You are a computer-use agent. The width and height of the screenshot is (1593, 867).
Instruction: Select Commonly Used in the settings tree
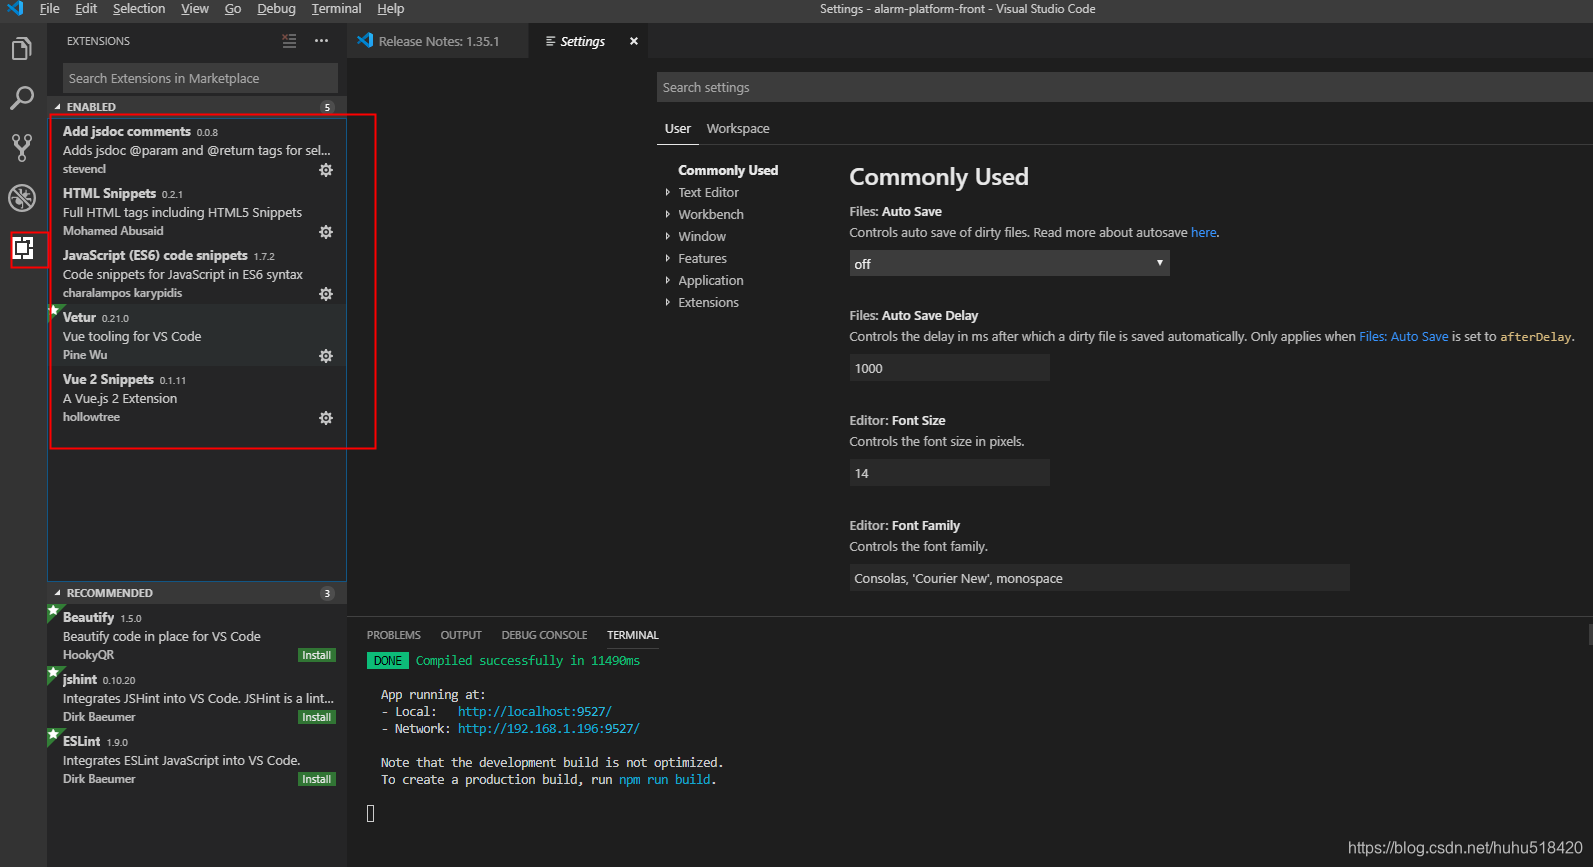pos(728,170)
